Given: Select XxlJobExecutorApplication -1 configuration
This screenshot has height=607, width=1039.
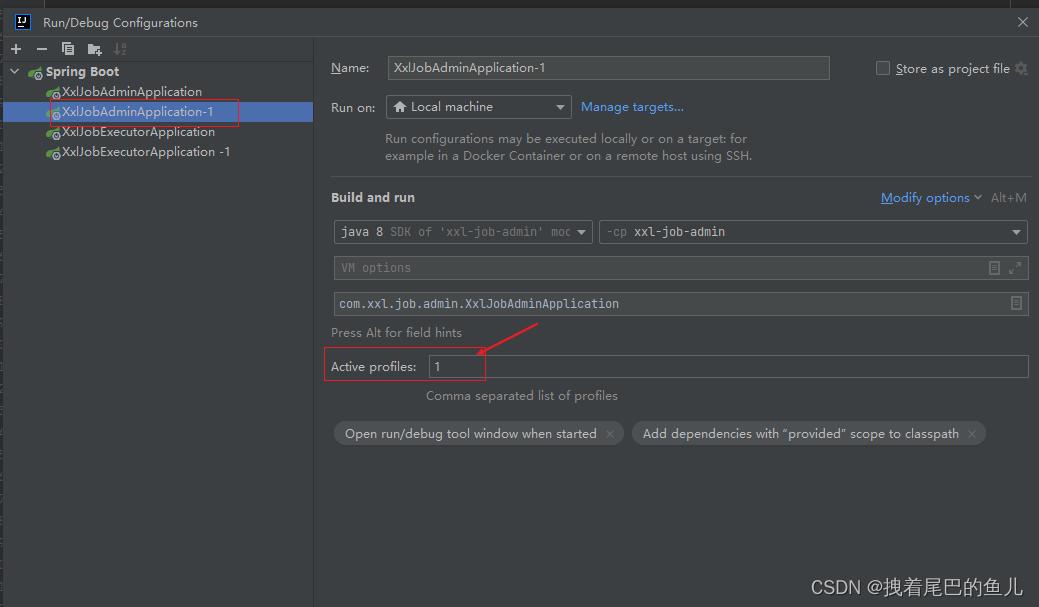Looking at the screenshot, I should click(146, 152).
